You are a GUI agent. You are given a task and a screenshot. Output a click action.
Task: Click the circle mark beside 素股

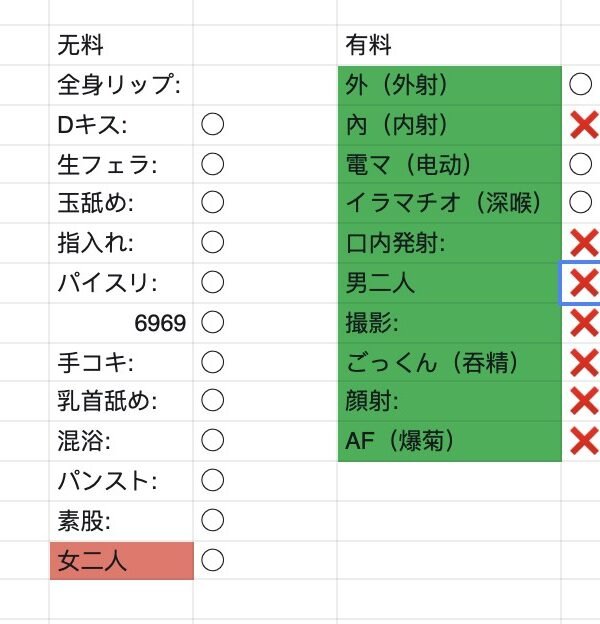[x=212, y=521]
